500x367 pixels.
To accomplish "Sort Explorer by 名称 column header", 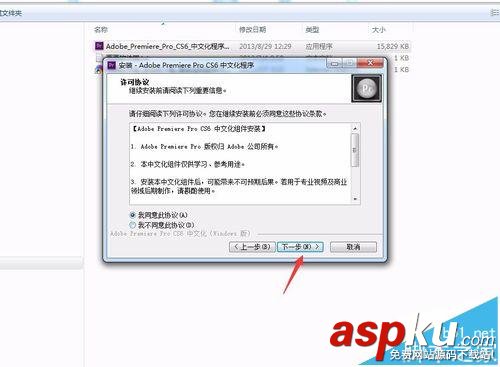I will point(101,30).
